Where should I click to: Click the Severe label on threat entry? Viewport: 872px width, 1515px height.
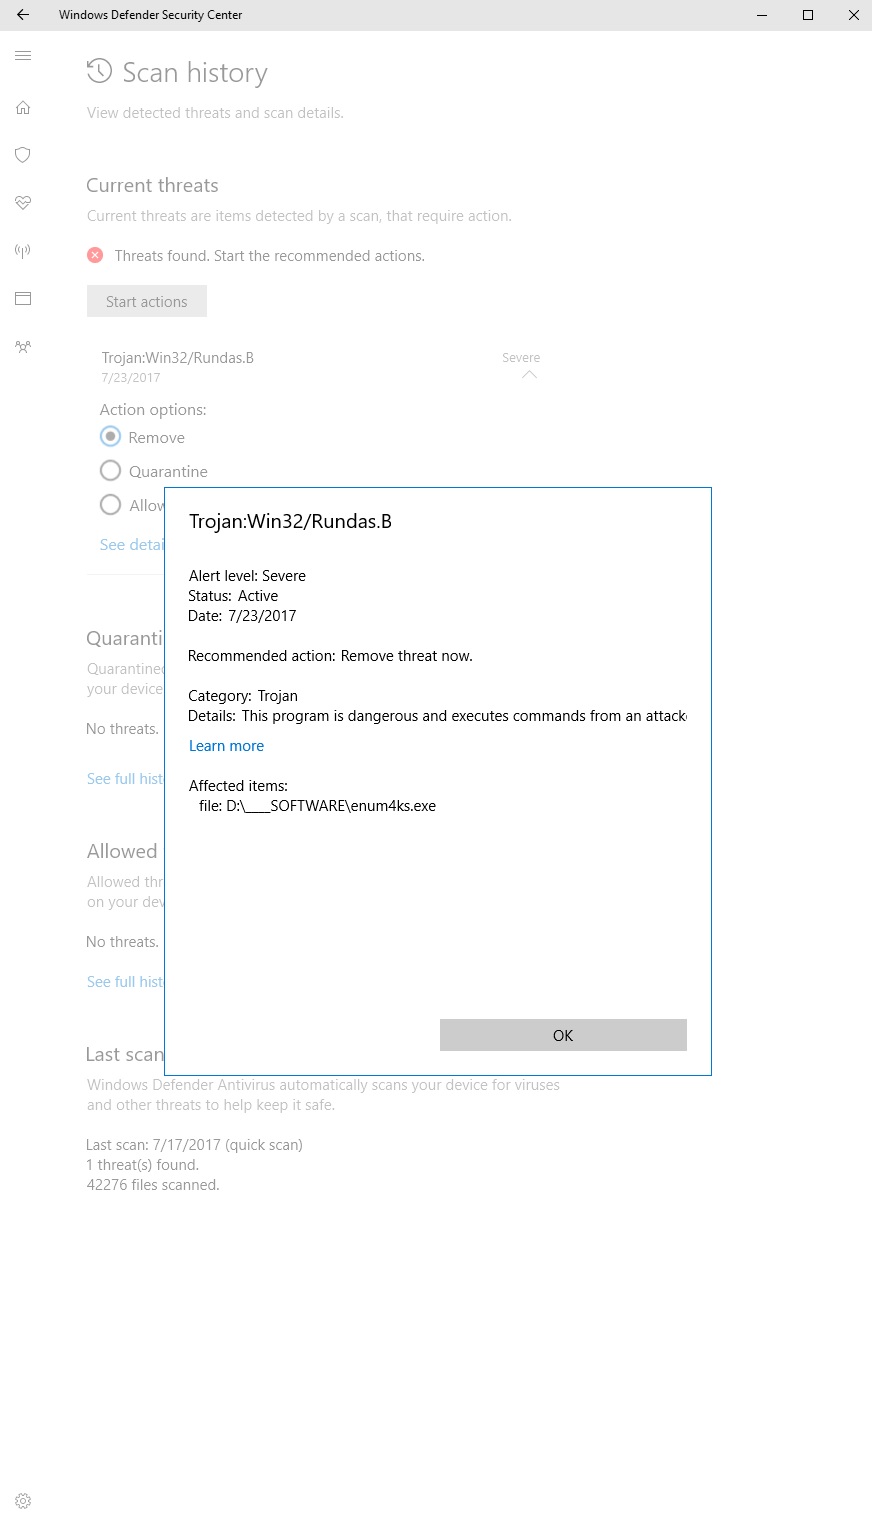click(521, 358)
